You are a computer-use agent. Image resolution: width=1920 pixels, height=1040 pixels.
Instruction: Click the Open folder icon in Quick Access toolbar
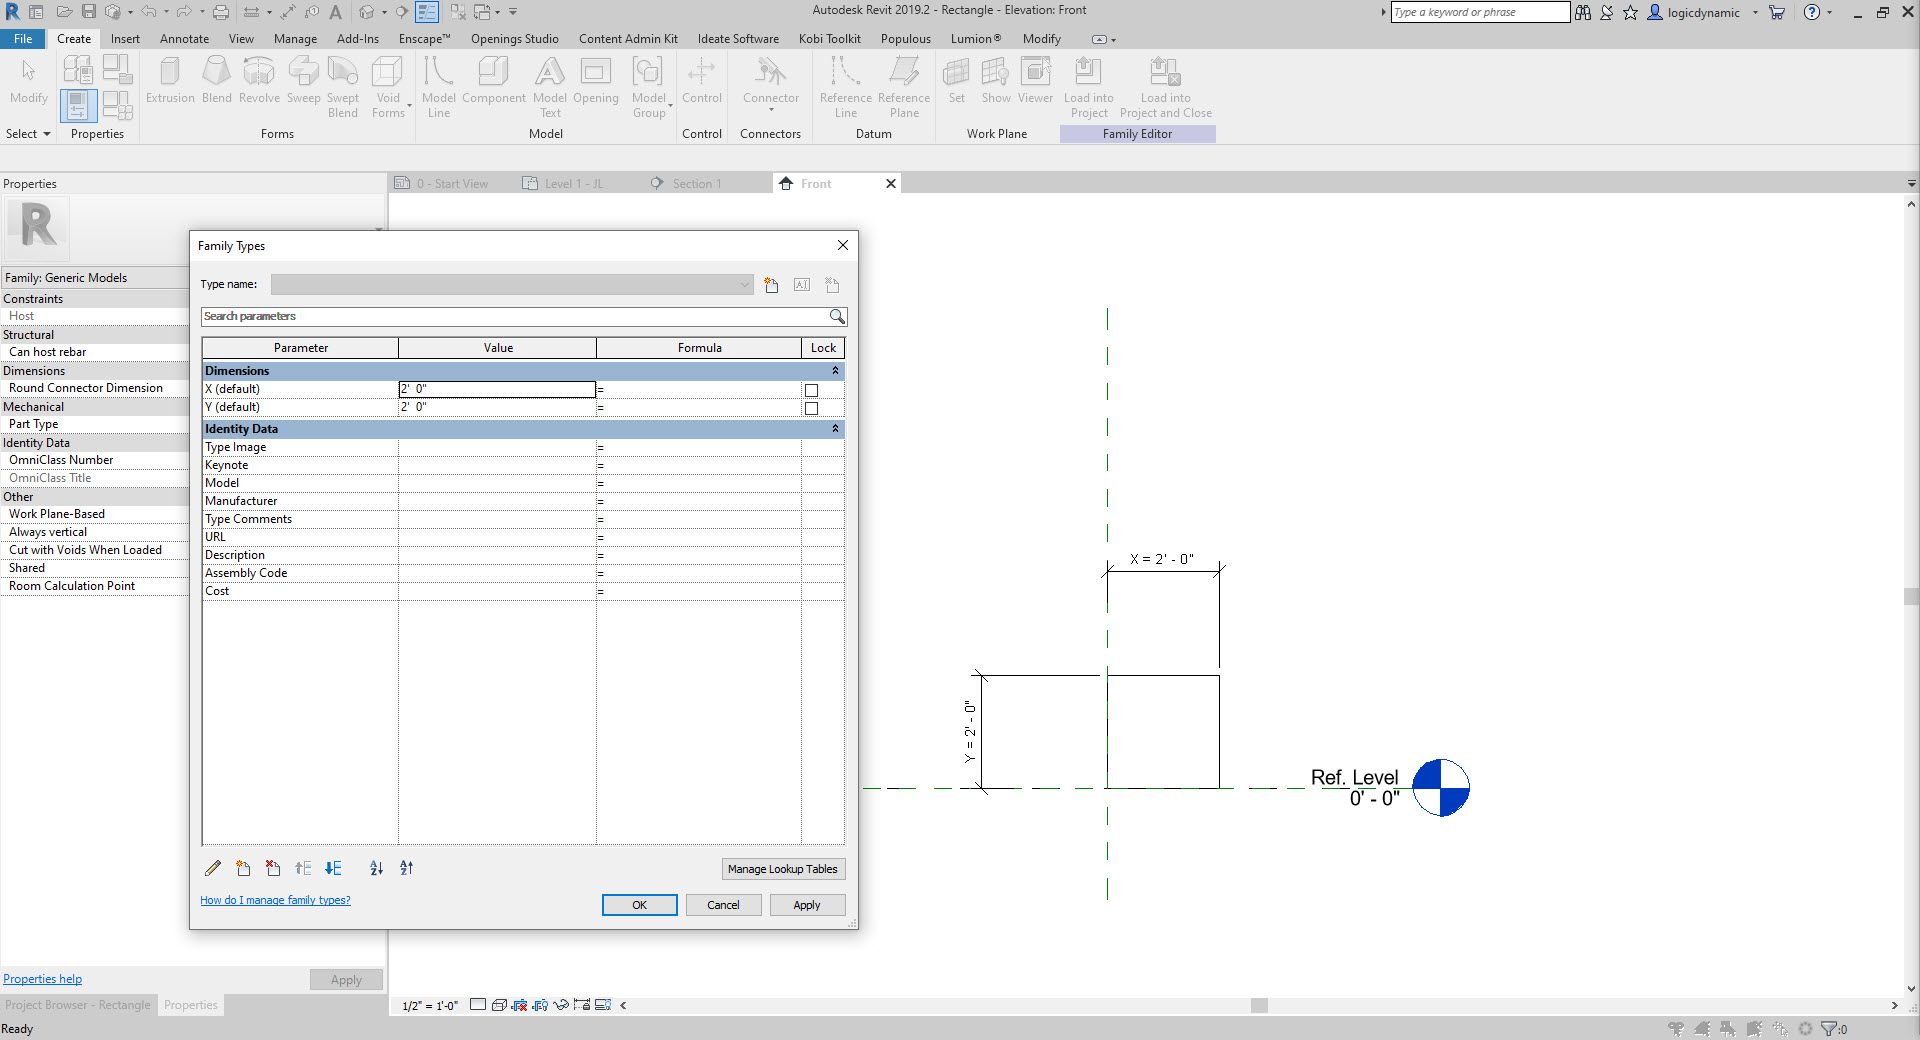coord(64,12)
